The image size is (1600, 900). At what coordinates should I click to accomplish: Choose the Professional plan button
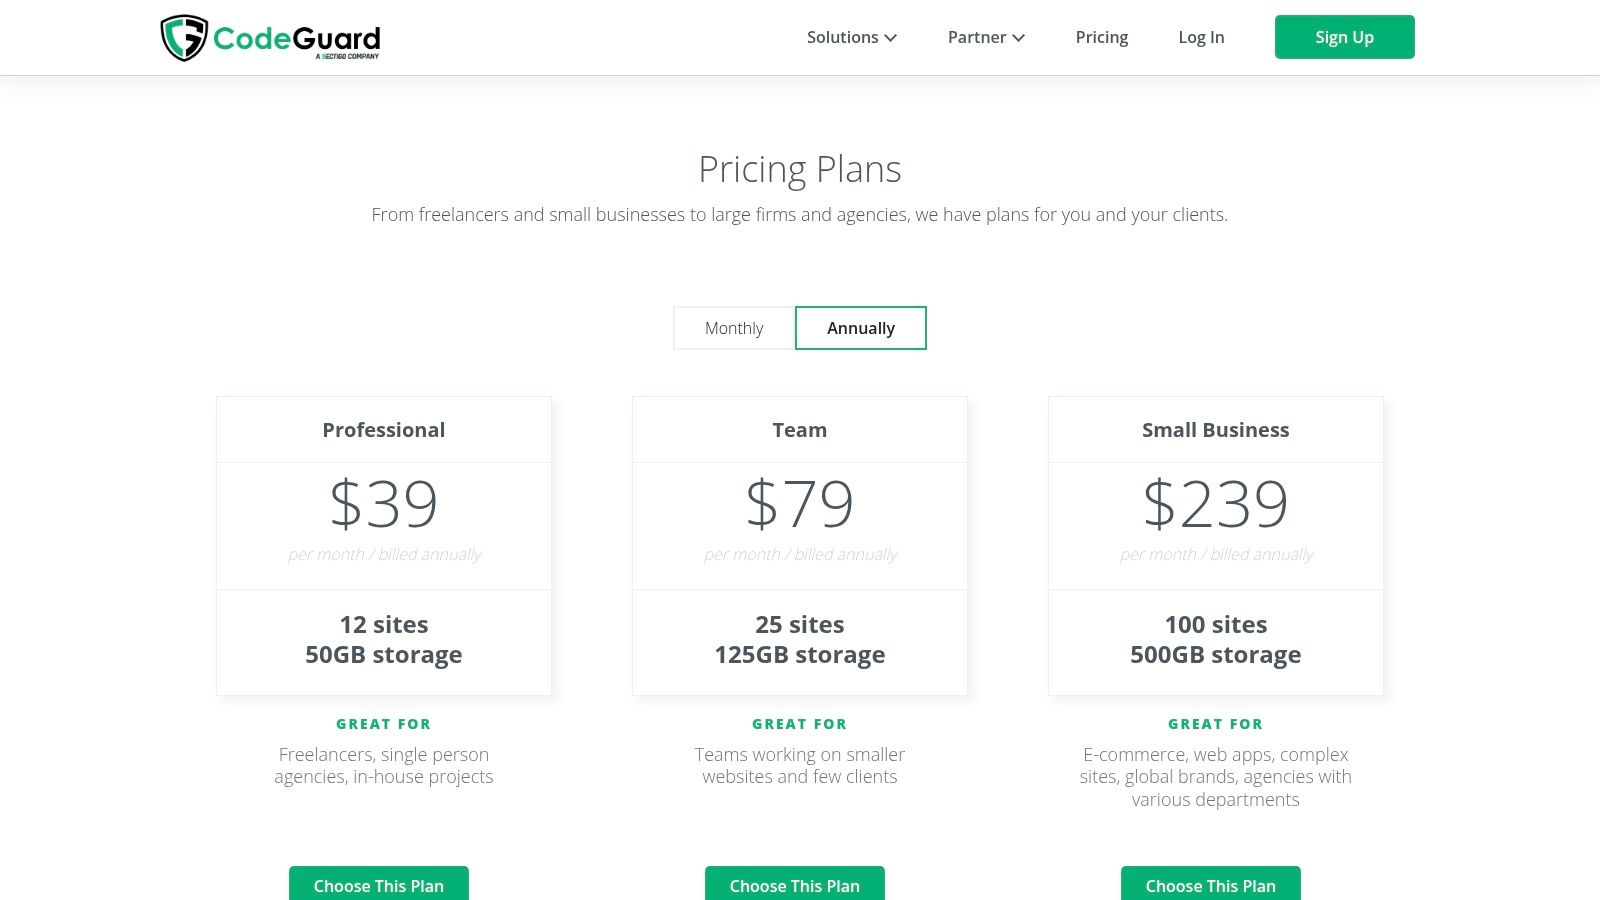click(379, 884)
